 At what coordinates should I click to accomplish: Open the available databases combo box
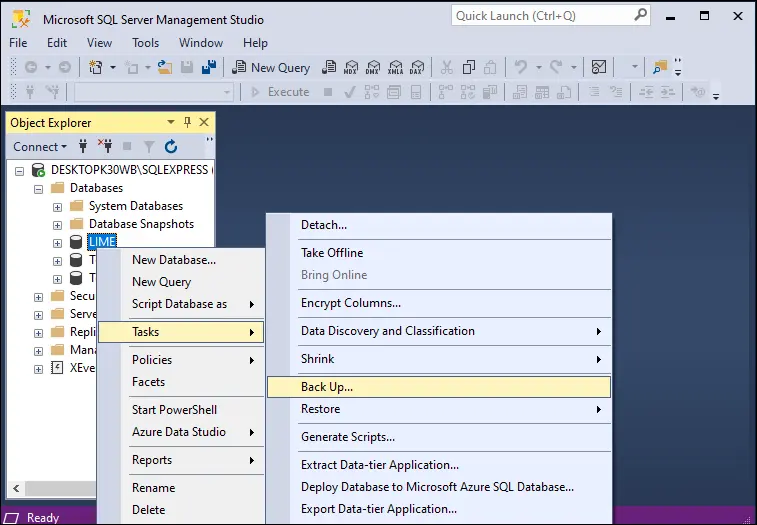tap(154, 92)
